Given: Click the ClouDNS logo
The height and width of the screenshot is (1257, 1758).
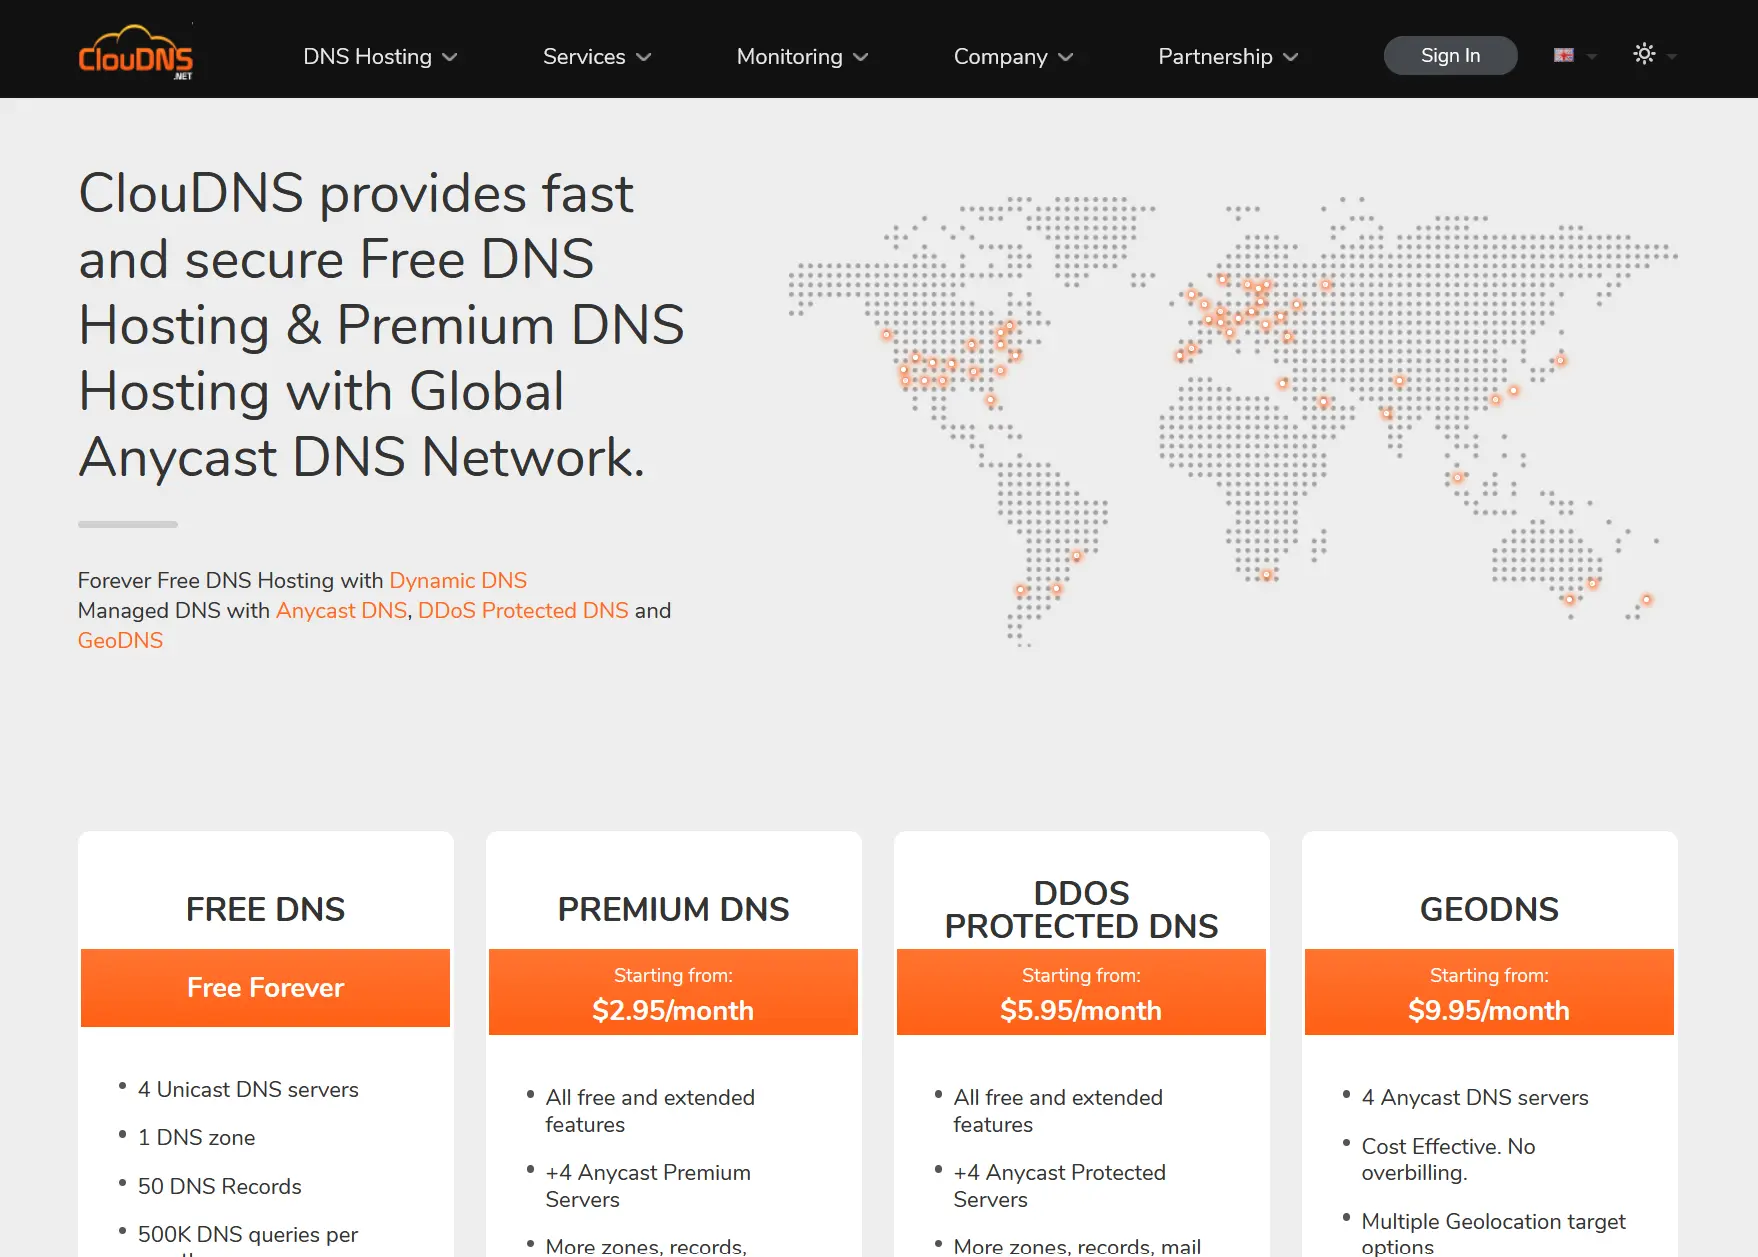Looking at the screenshot, I should pos(136,52).
